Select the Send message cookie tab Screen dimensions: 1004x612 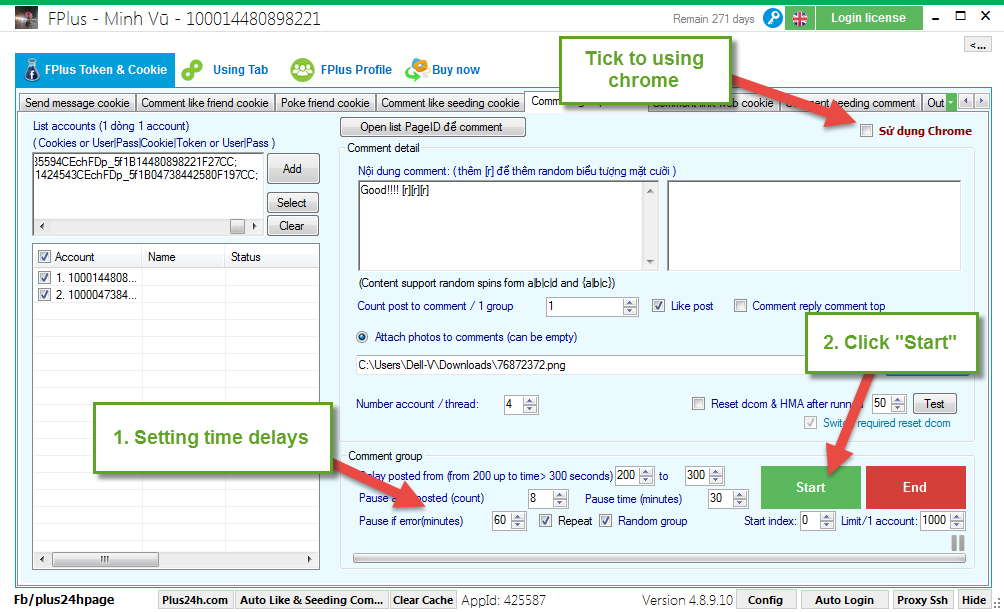click(x=77, y=103)
